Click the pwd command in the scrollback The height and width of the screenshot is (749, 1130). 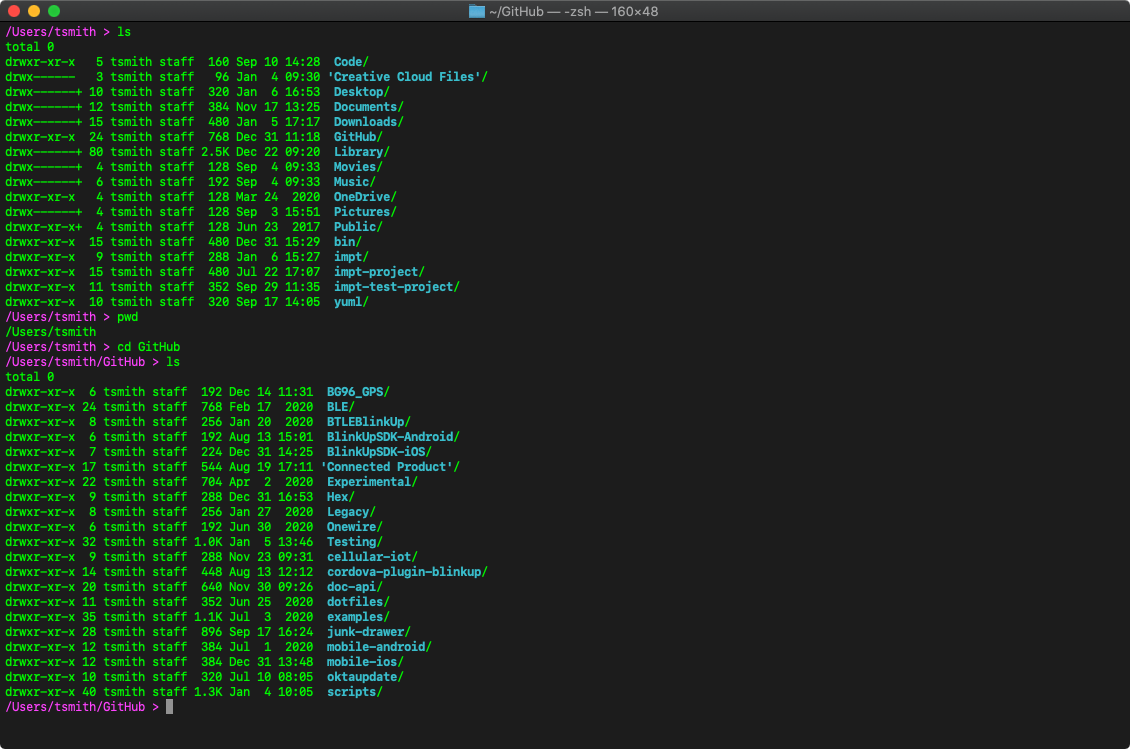pyautogui.click(x=128, y=316)
